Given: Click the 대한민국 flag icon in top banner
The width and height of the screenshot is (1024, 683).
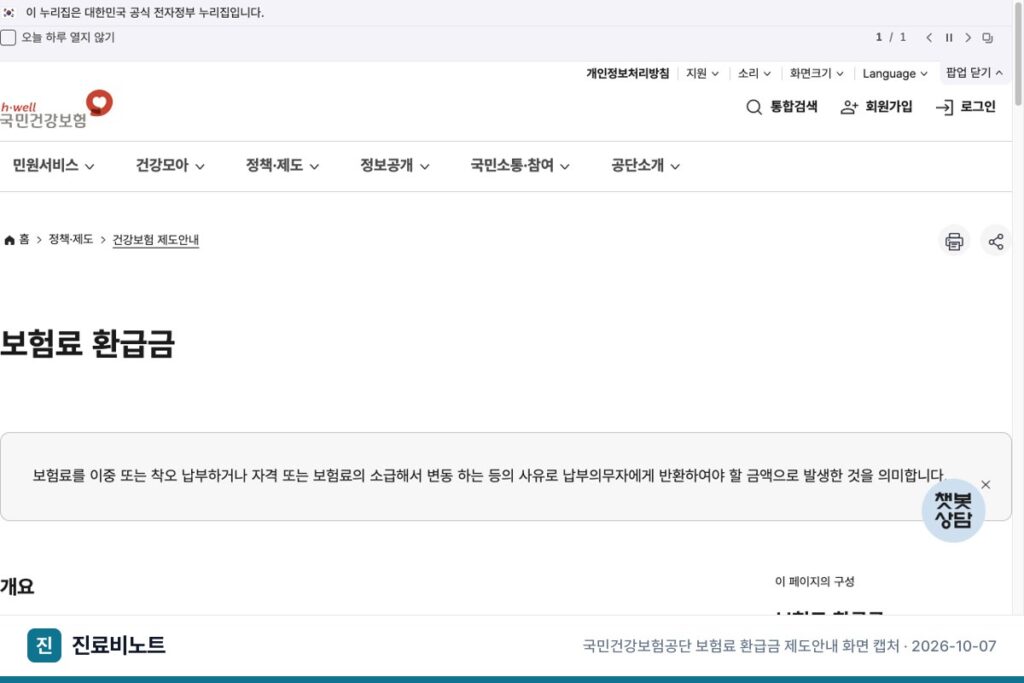Looking at the screenshot, I should [x=8, y=12].
